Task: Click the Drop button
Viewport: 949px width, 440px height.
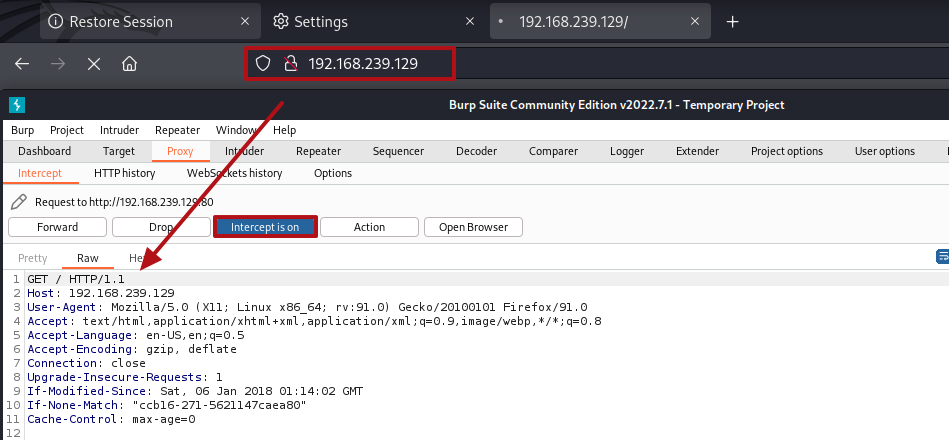Action: click(161, 227)
